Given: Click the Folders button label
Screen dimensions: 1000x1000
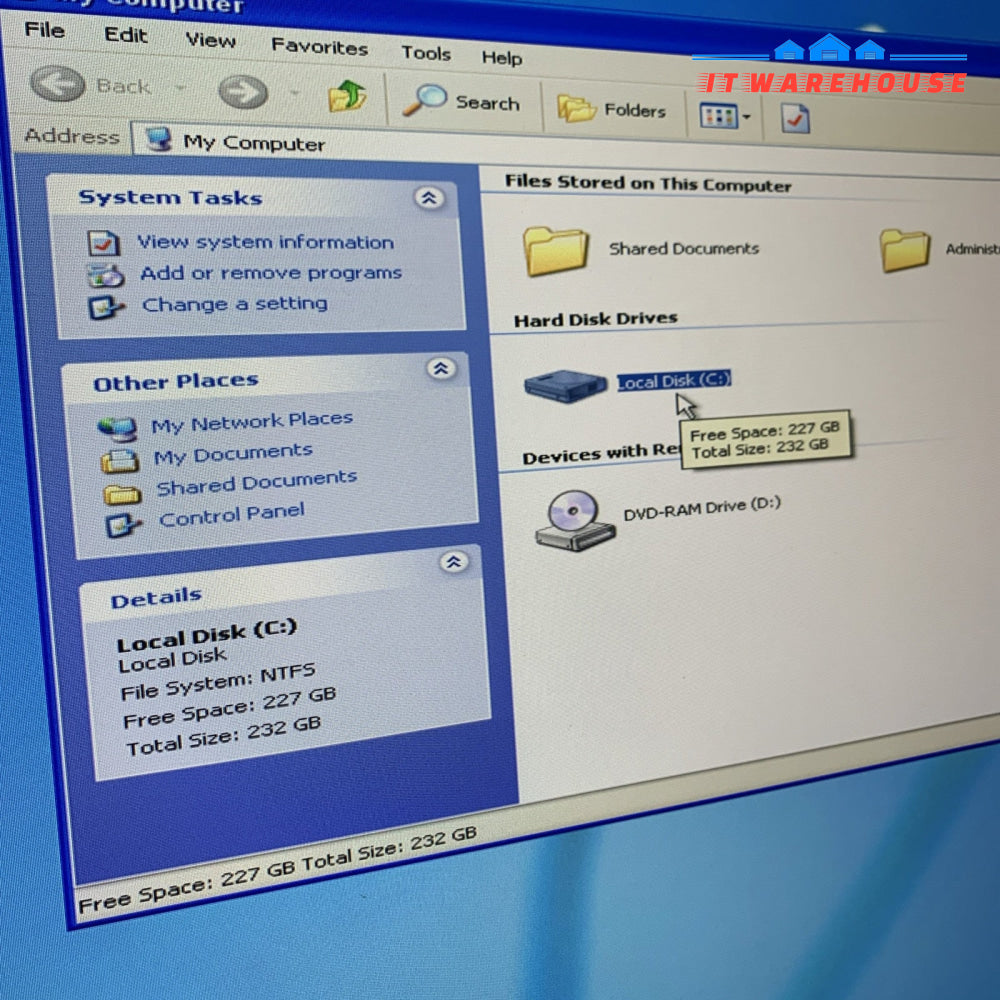Looking at the screenshot, I should (635, 110).
